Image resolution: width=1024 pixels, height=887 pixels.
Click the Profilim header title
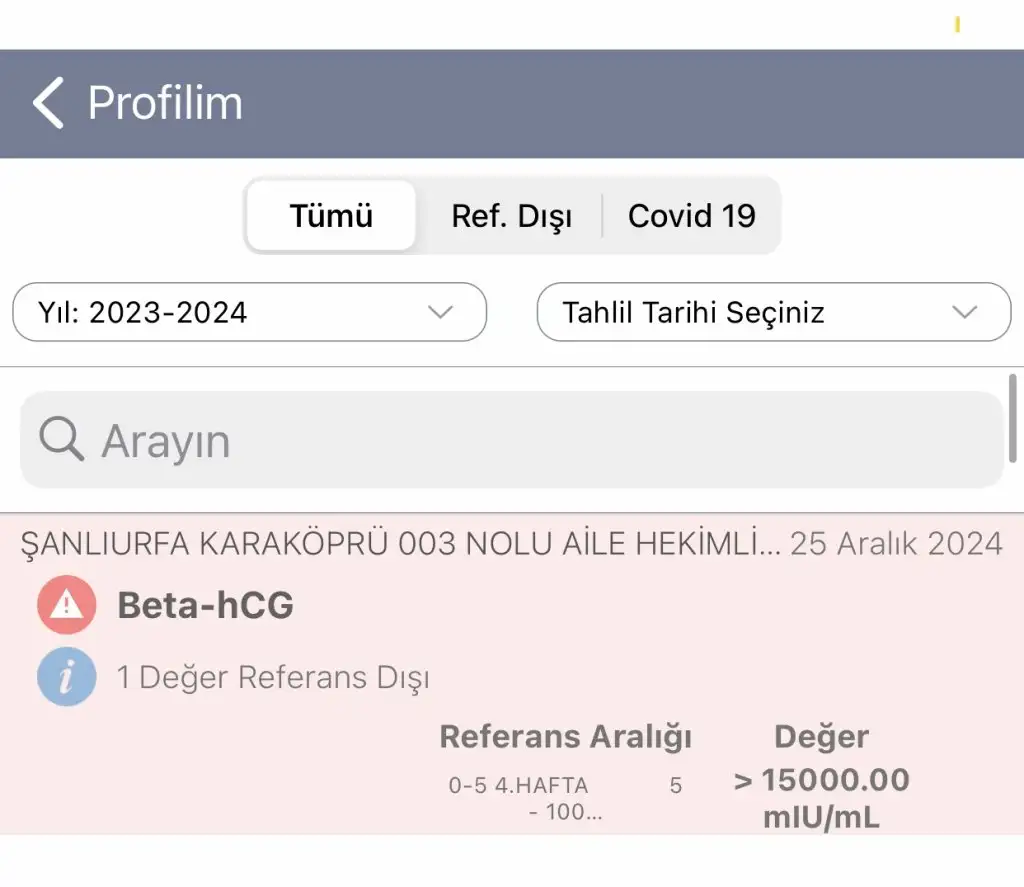(165, 103)
